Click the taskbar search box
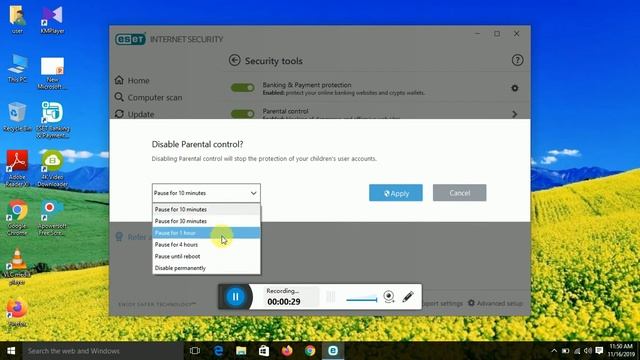This screenshot has width=640, height=360. [103, 351]
